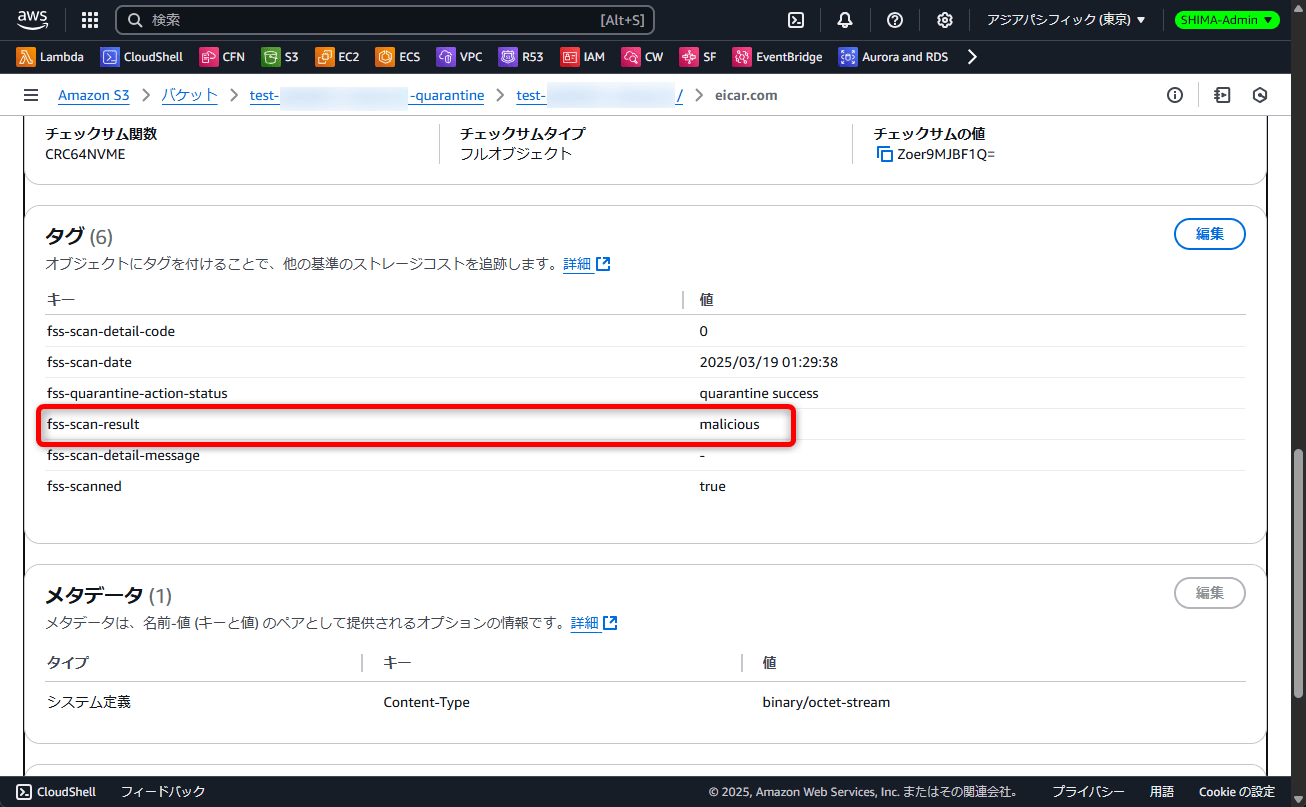Open the region selector アジアパシフィック (東京)

1066,20
